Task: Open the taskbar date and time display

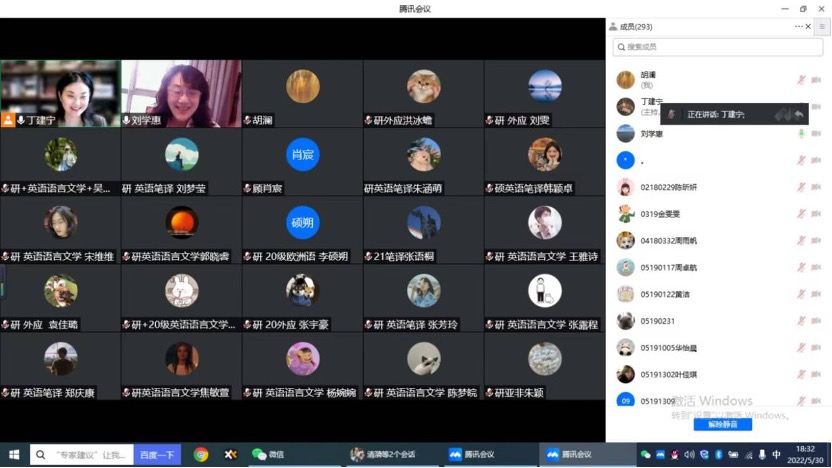Action: point(805,454)
